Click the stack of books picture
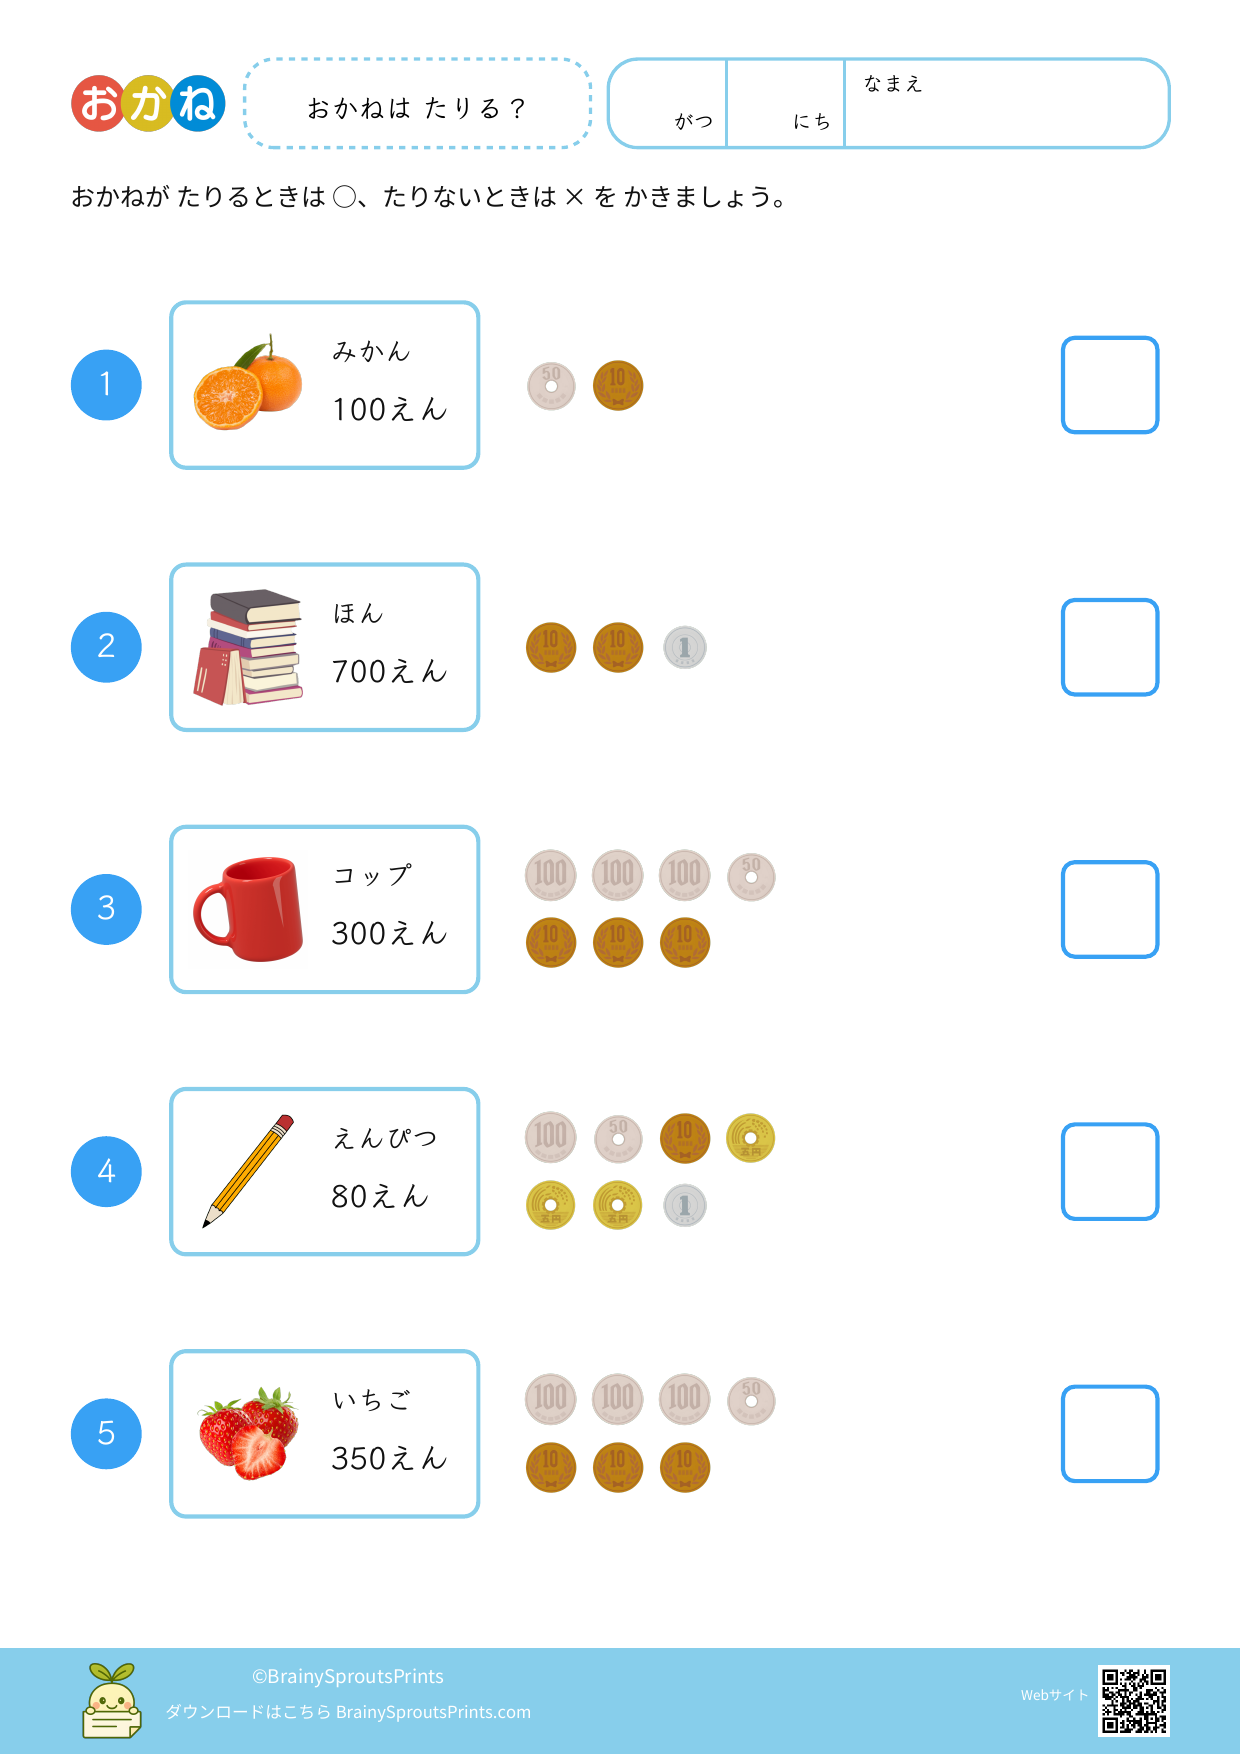 click(250, 647)
